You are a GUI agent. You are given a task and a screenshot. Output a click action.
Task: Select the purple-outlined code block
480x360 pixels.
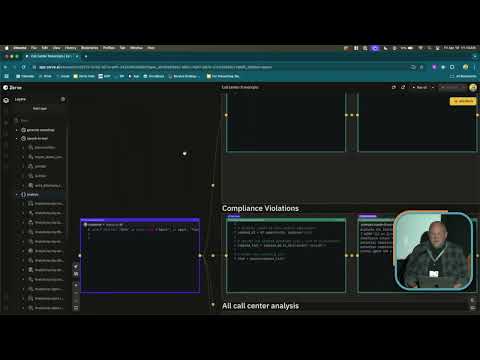coord(140,256)
